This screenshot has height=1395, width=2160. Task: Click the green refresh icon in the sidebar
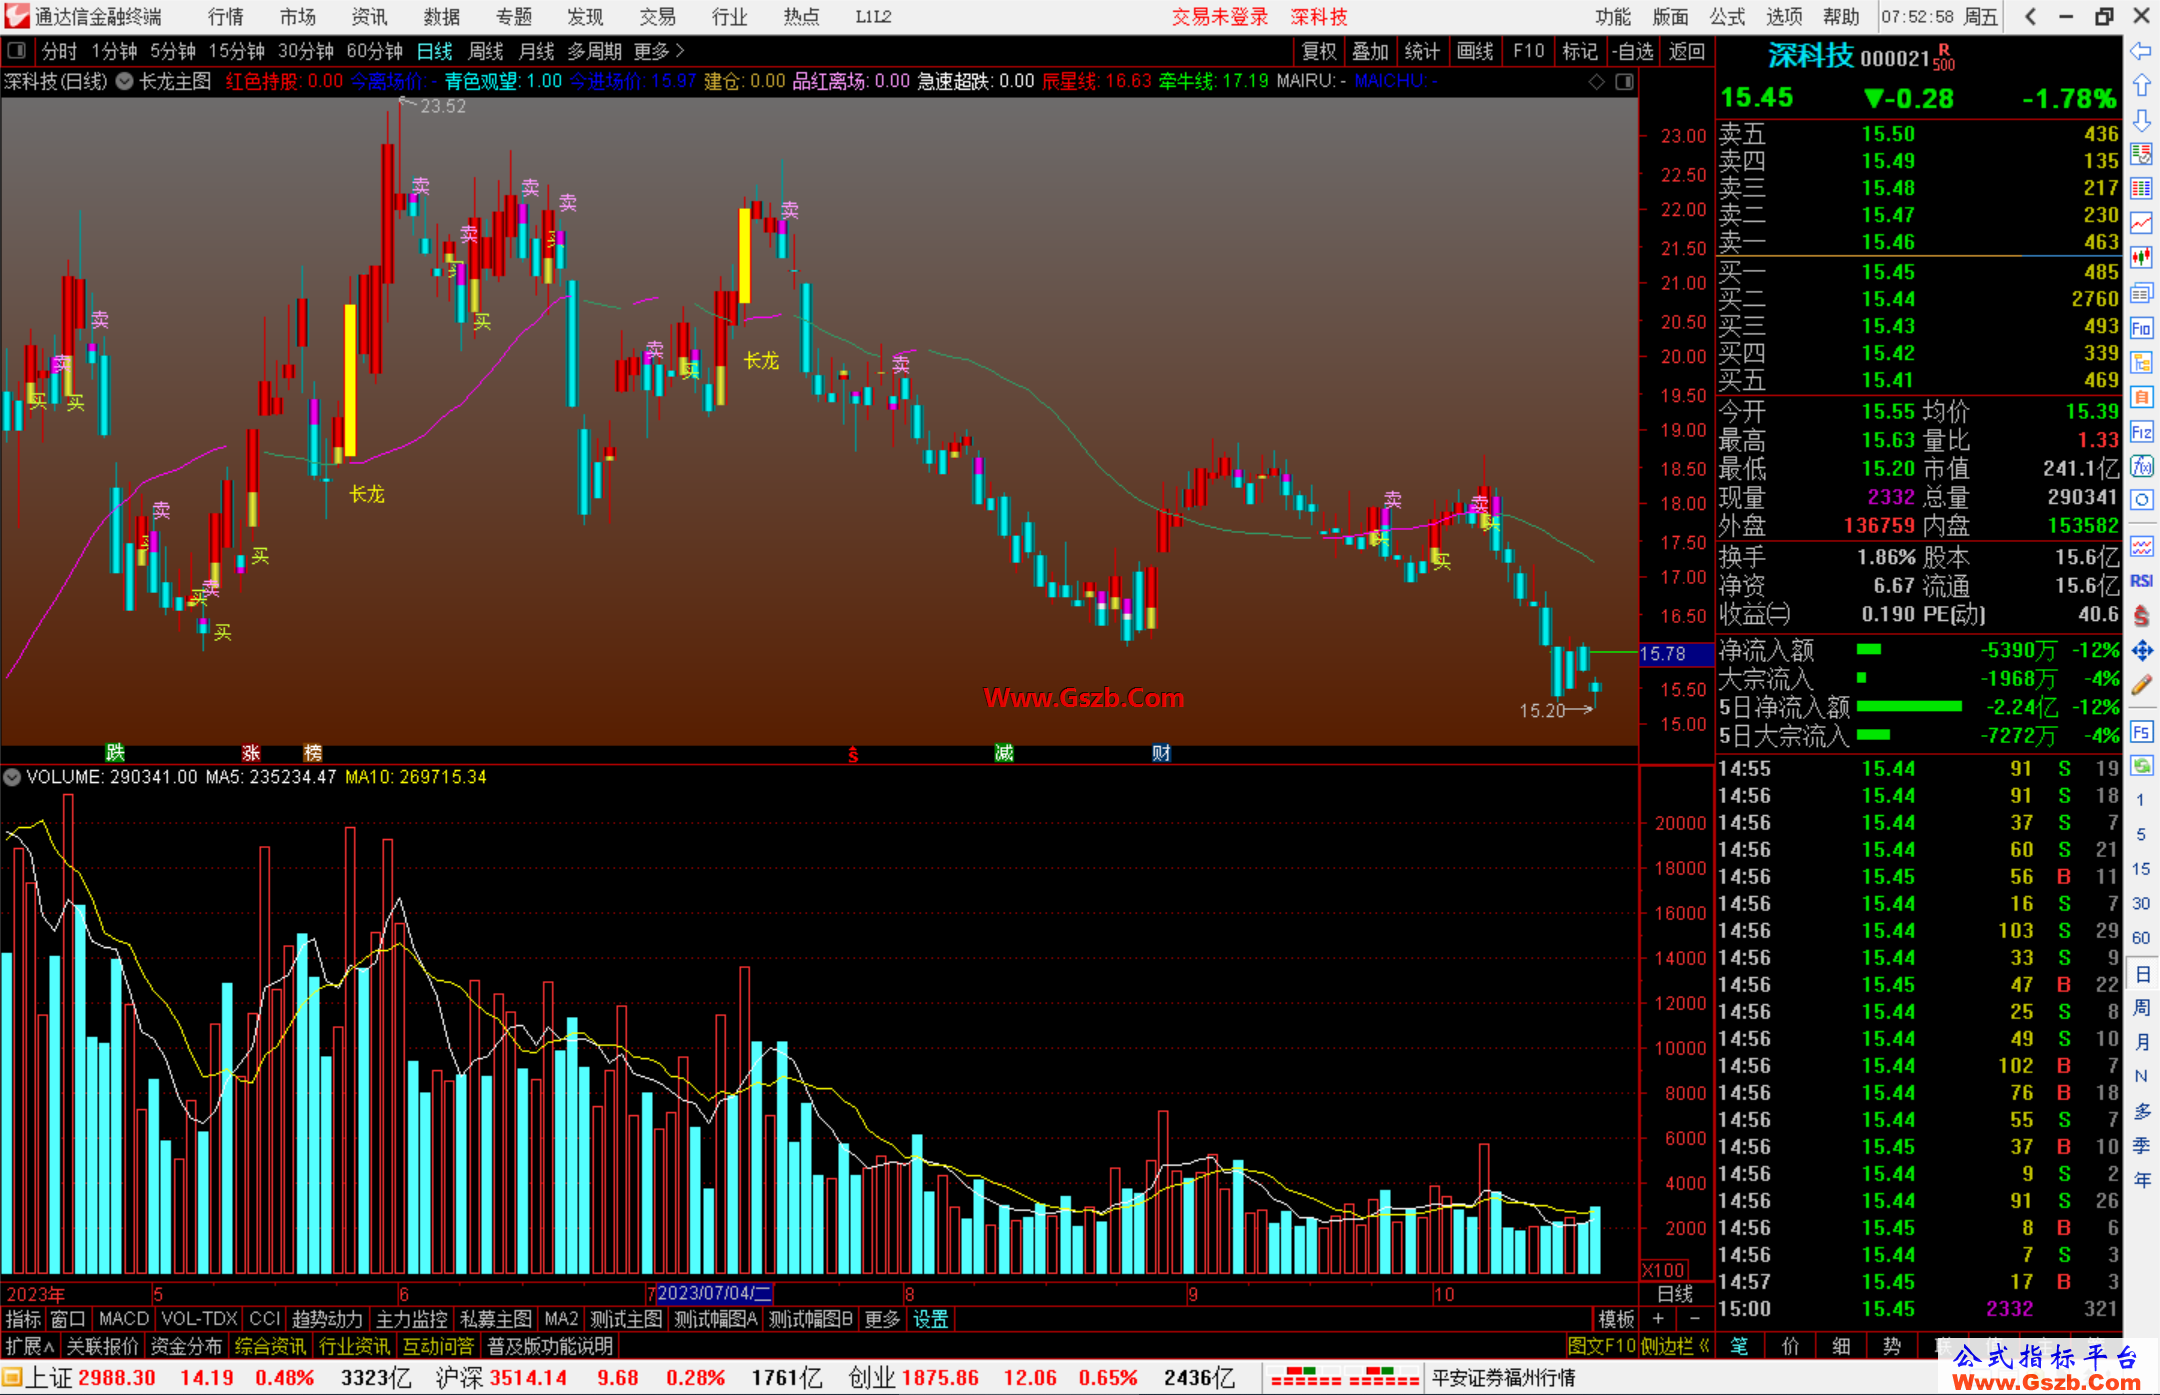2141,766
